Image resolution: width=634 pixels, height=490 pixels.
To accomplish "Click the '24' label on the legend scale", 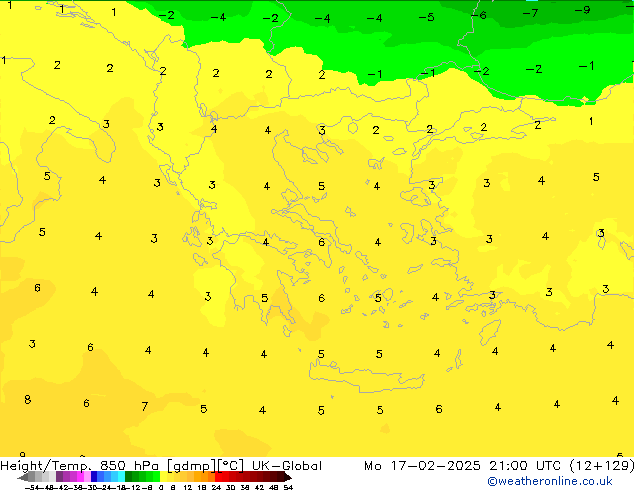I will 216,487.
